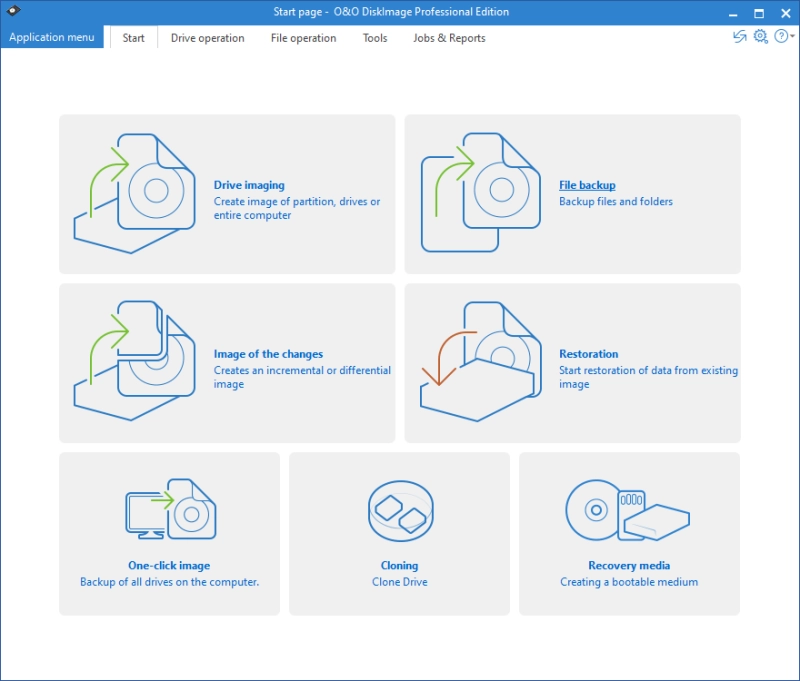
Task: Click 'Backup files and folders' description
Action: tap(616, 201)
